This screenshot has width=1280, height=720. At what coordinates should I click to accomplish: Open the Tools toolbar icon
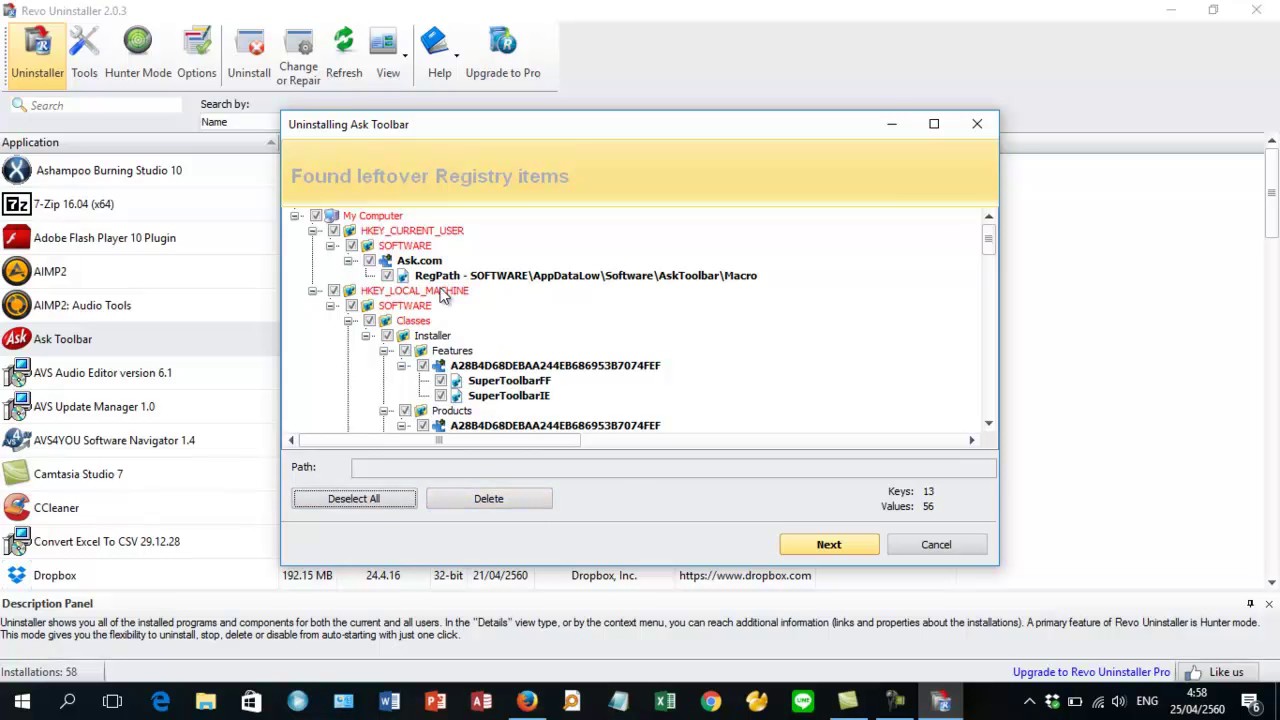pyautogui.click(x=84, y=54)
